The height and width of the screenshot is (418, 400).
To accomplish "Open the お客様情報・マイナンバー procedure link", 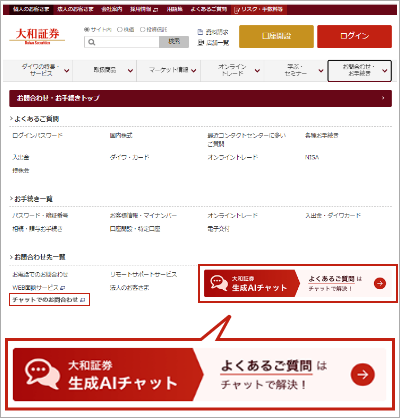I will click(x=143, y=215).
